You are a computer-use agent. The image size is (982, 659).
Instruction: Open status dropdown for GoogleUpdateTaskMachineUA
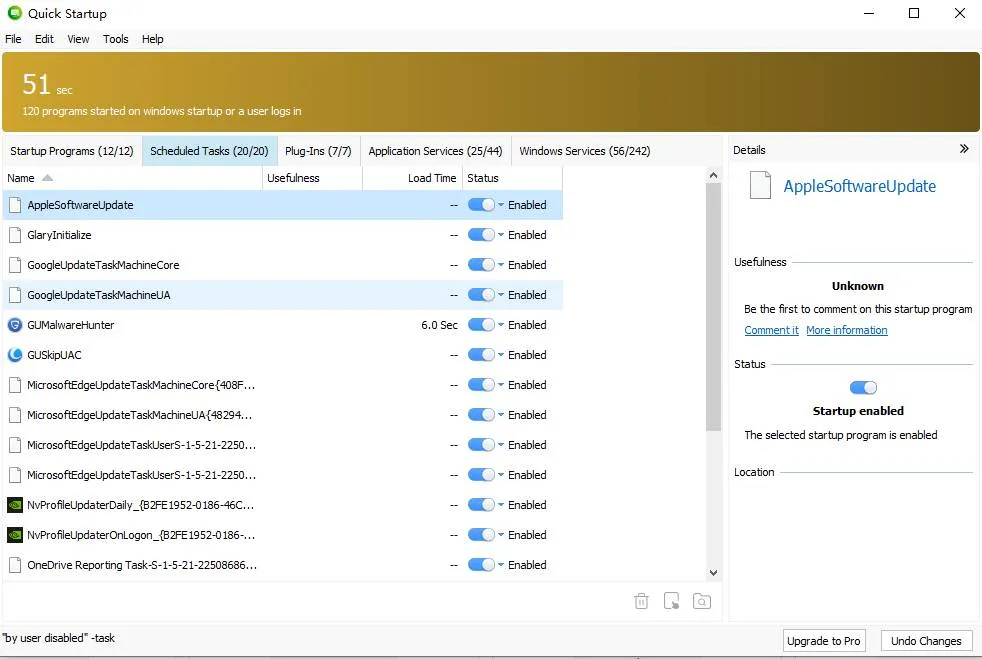pos(501,295)
